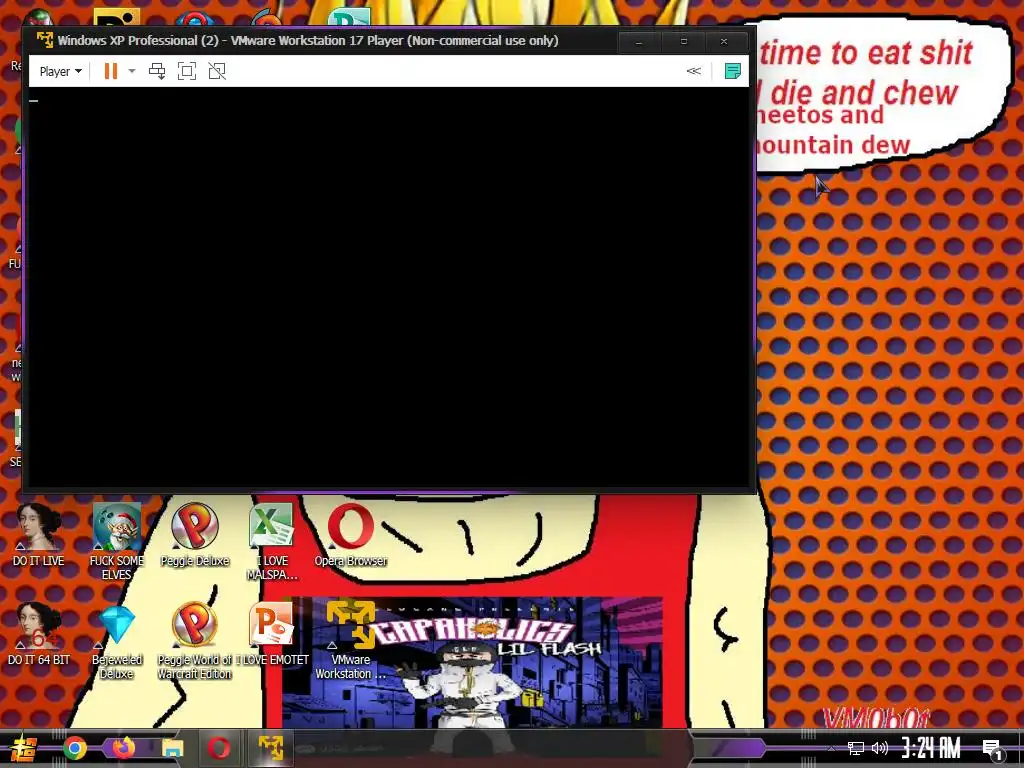Image resolution: width=1024 pixels, height=768 pixels.
Task: Open the Player menu dropdown
Action: [60, 71]
